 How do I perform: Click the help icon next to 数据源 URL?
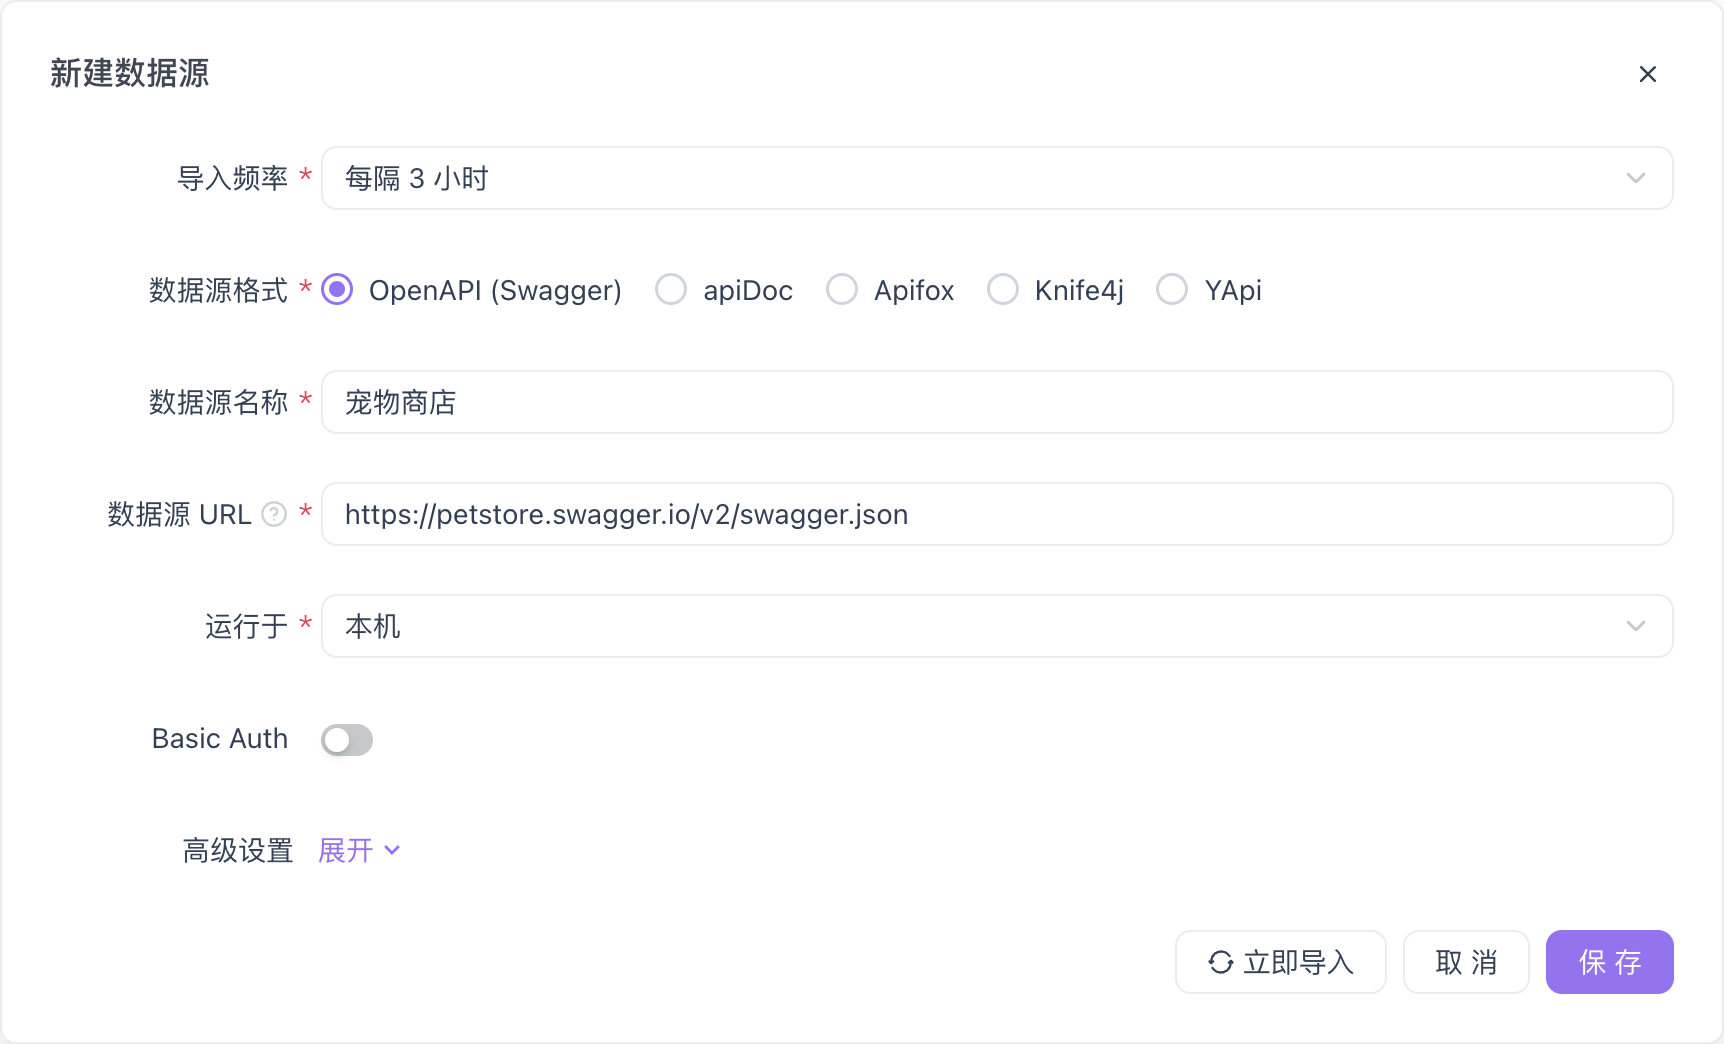[272, 514]
